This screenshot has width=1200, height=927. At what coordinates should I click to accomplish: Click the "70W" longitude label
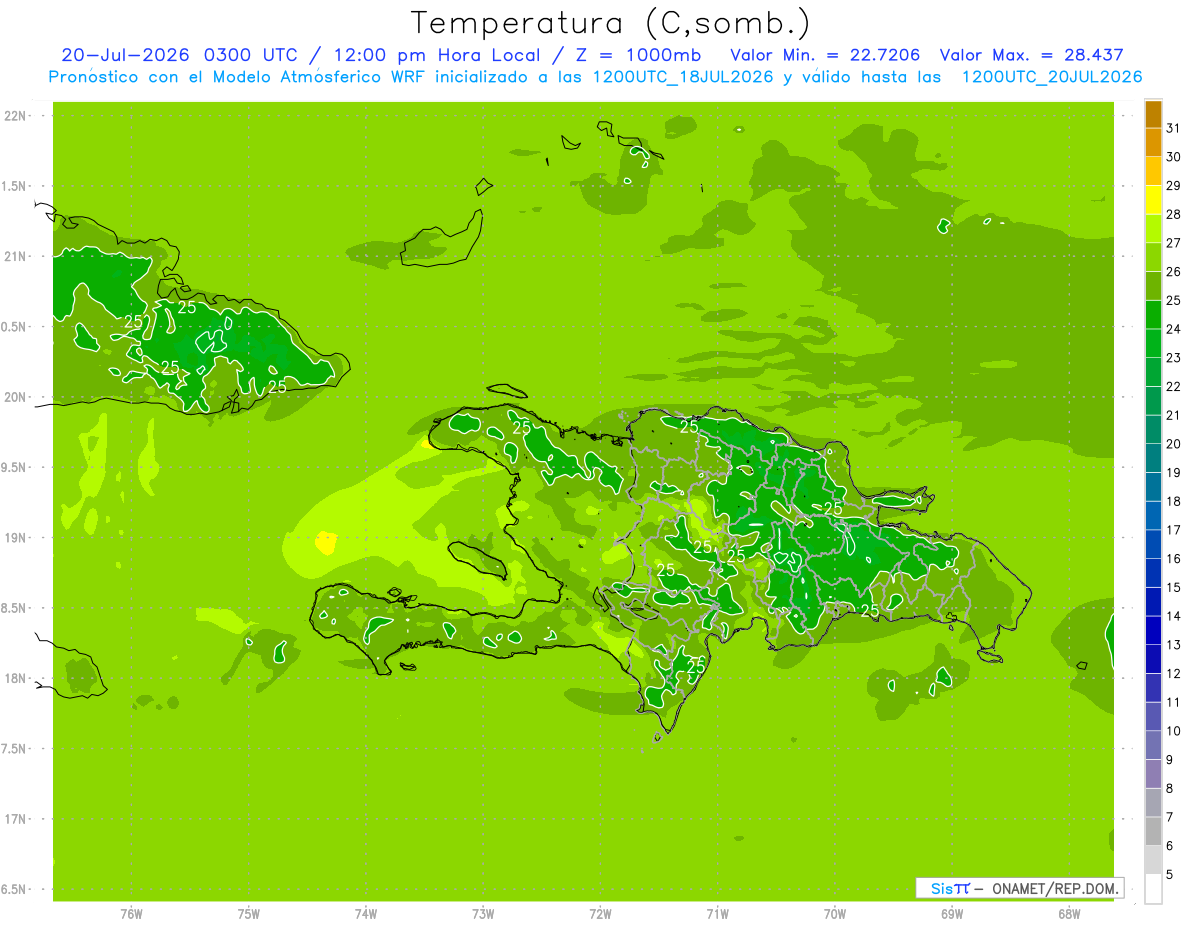[x=835, y=914]
